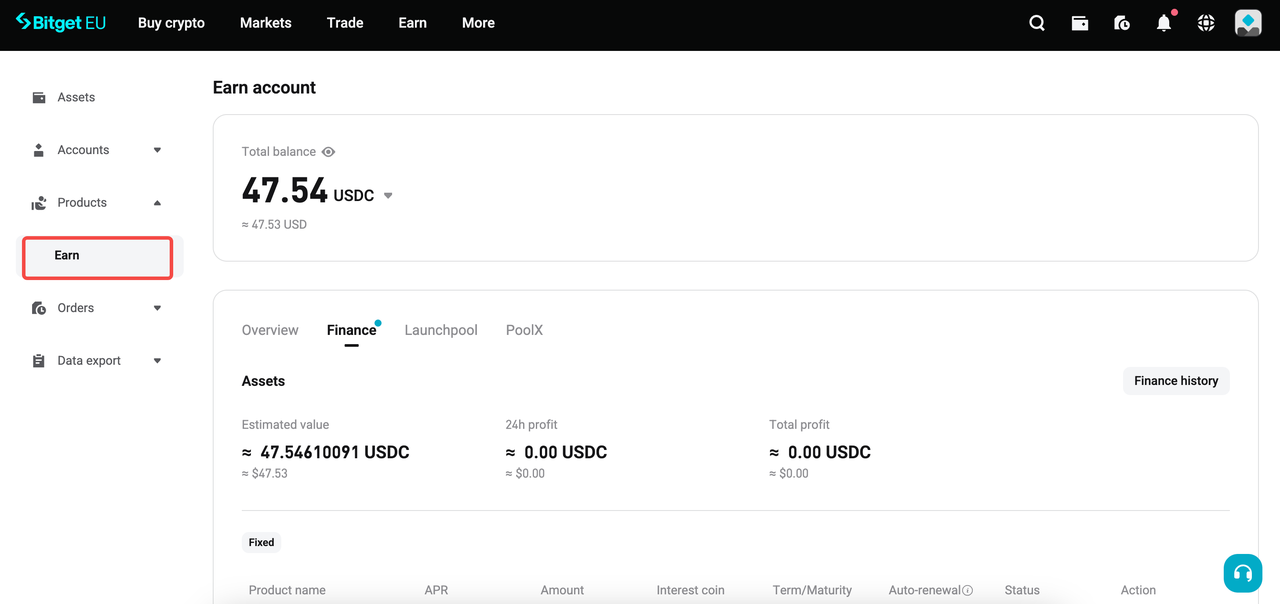Collapse the Products sidebar arrow
The height and width of the screenshot is (604, 1280).
tap(157, 203)
